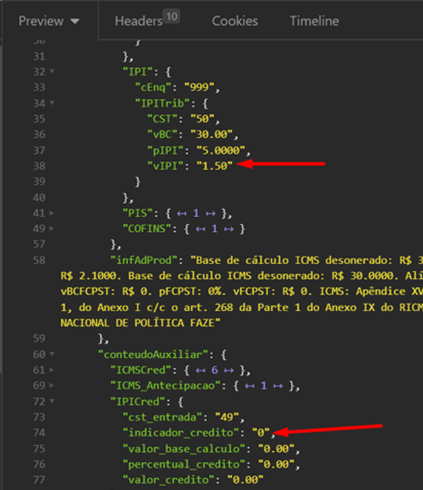Click the ICMSCred folded count 6

click(x=214, y=370)
